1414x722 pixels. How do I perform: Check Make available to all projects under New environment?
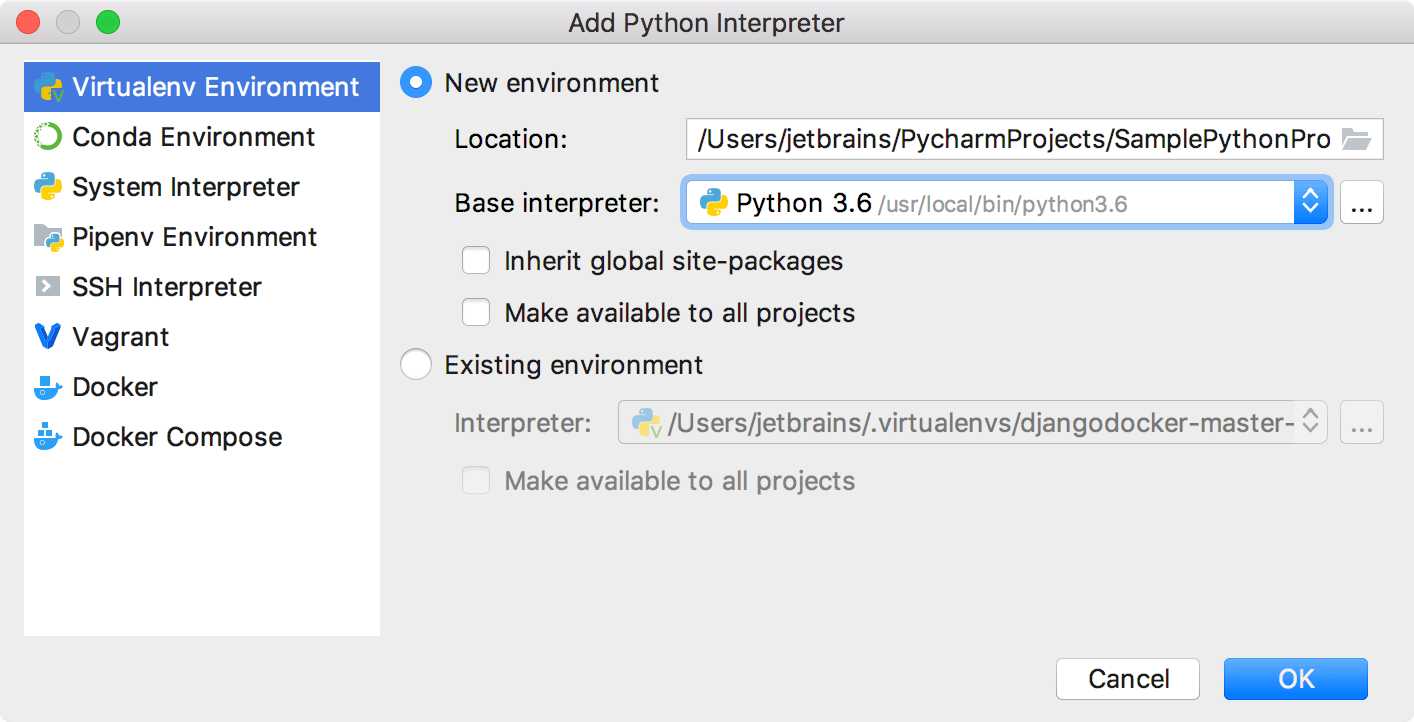476,313
